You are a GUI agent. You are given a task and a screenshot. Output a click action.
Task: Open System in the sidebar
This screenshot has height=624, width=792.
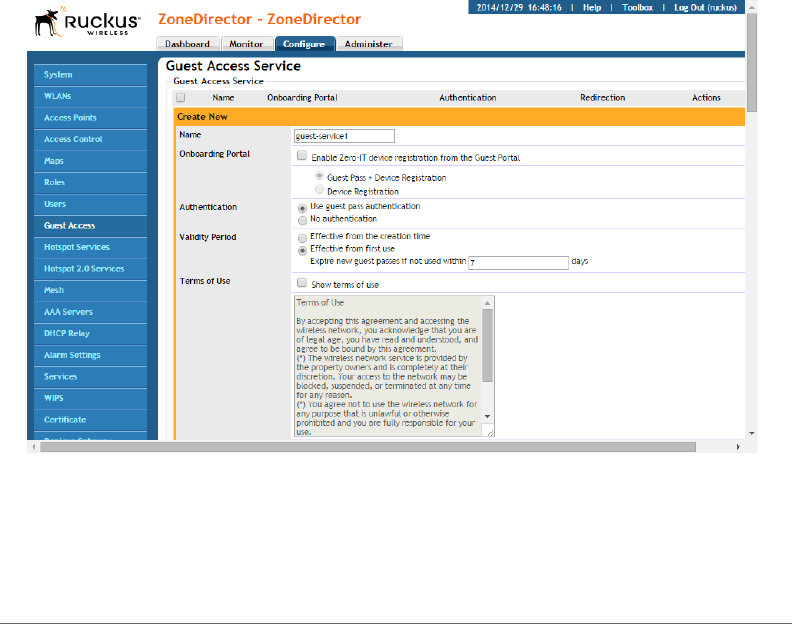(90, 75)
